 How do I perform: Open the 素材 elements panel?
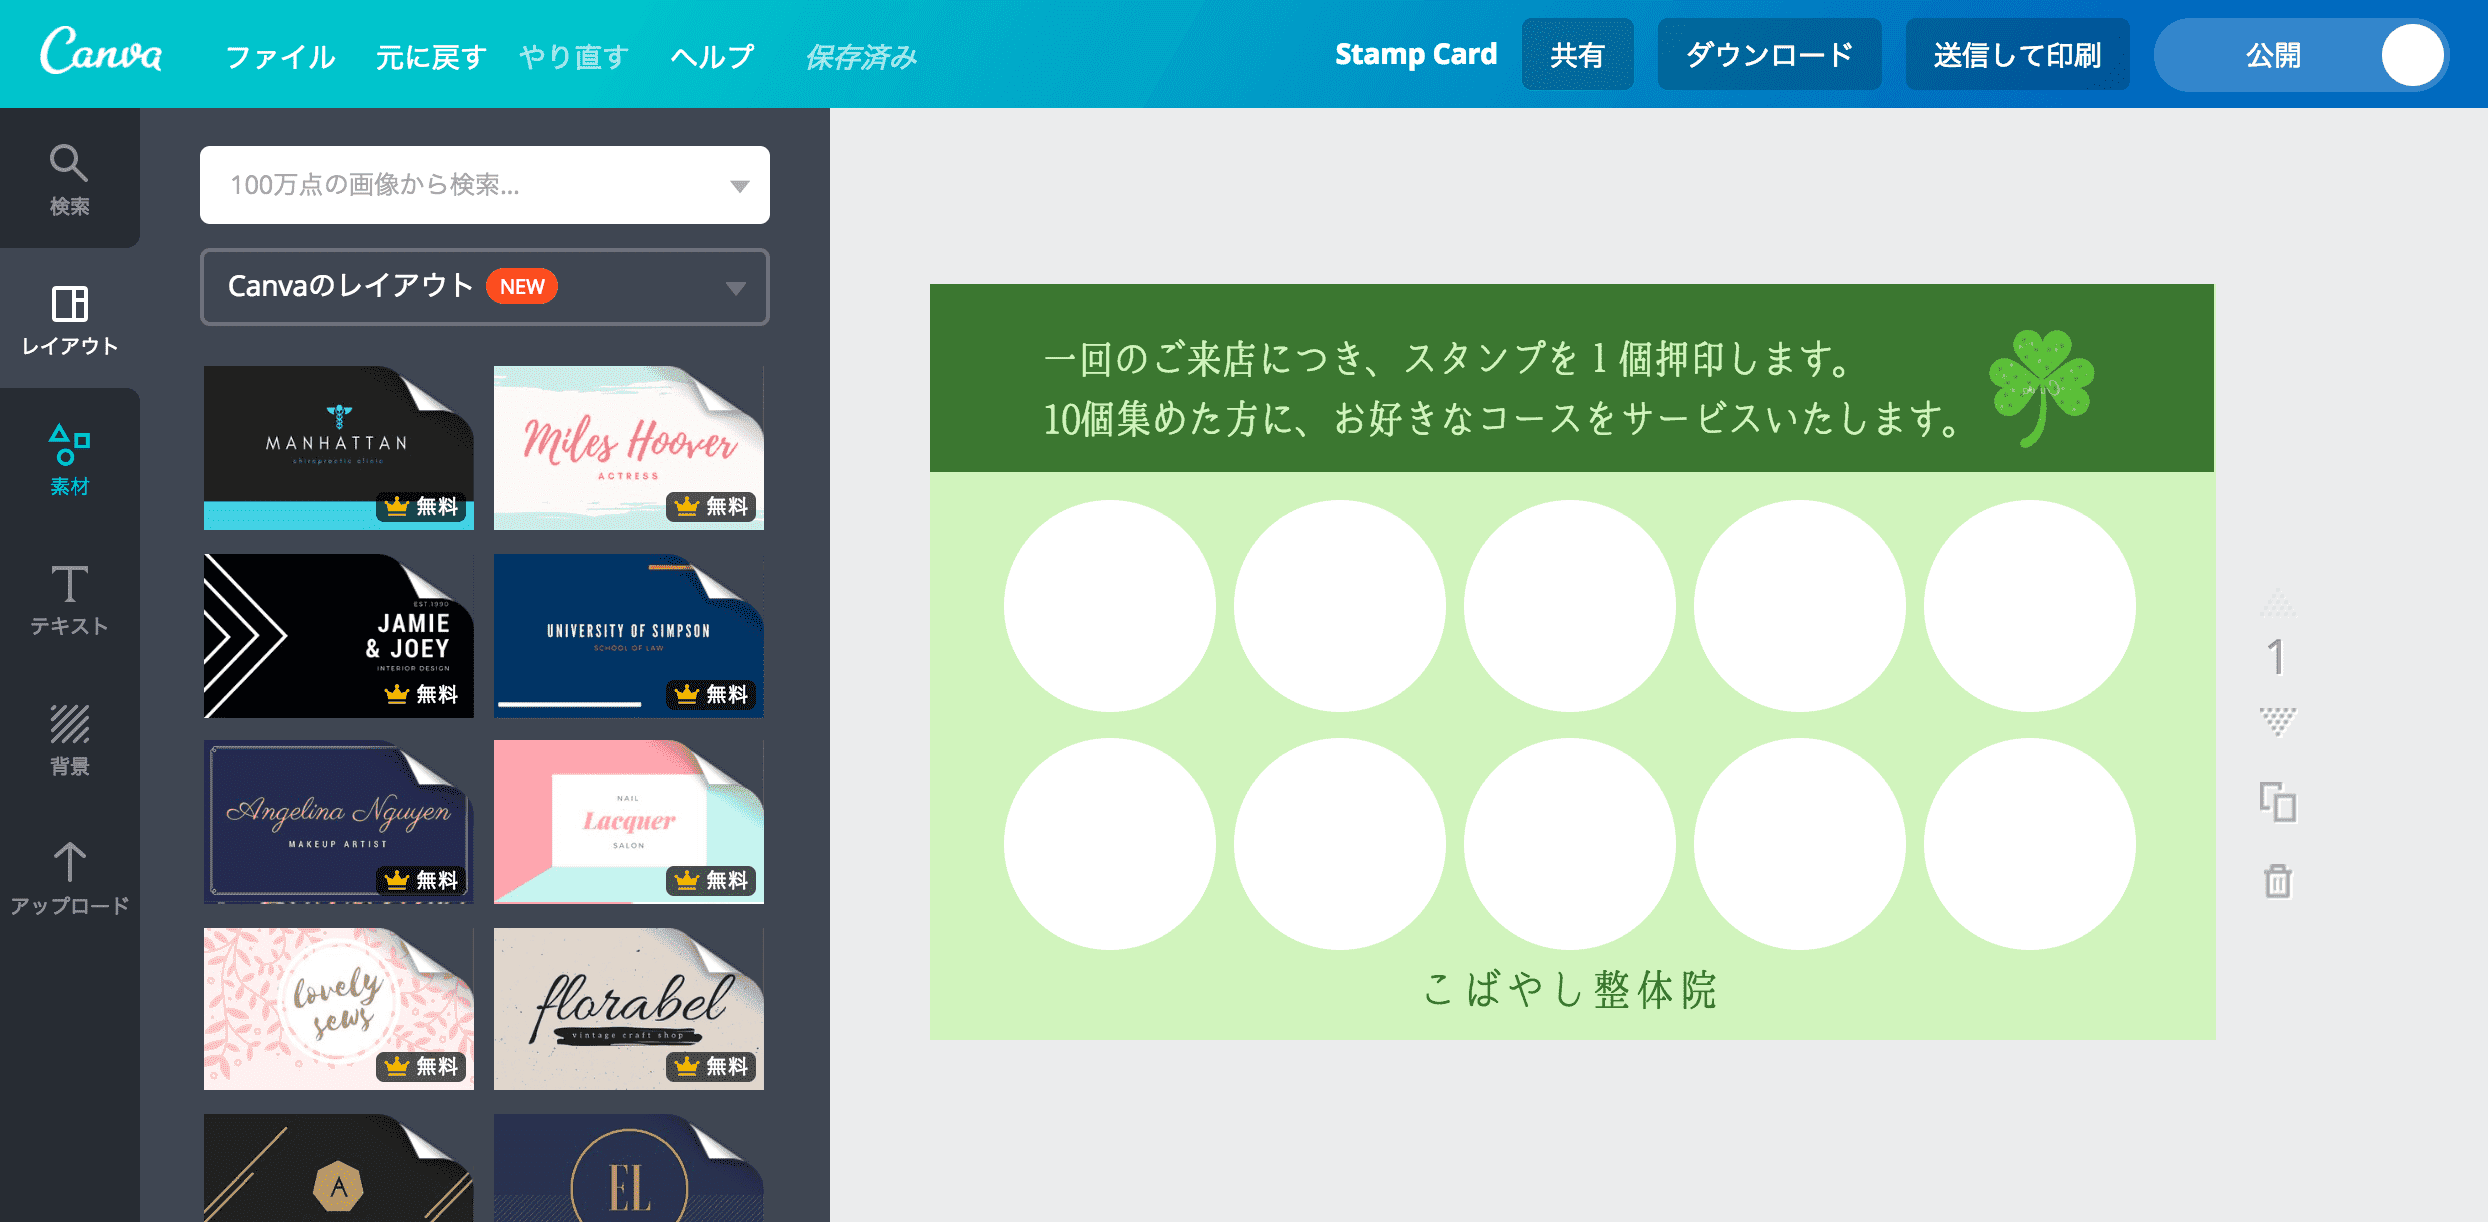pos(67,460)
